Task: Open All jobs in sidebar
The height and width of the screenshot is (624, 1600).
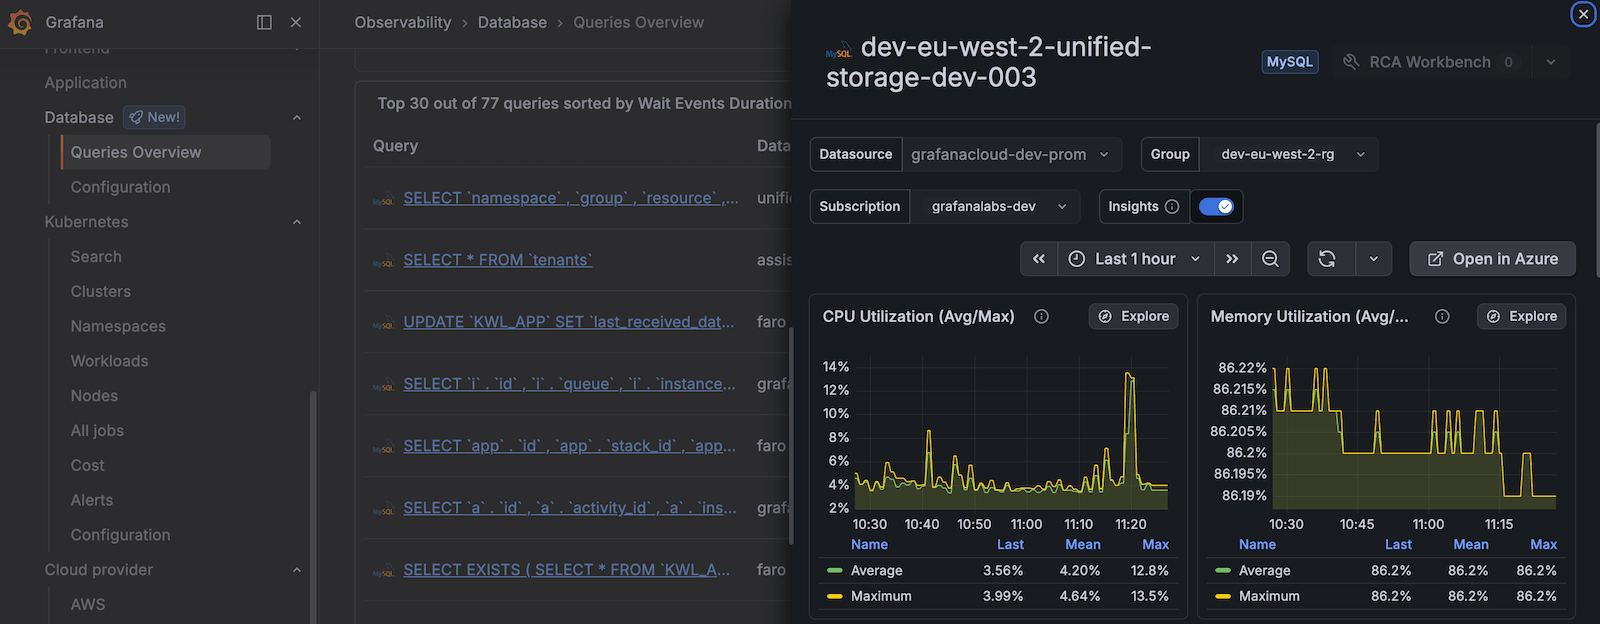Action: [x=97, y=431]
